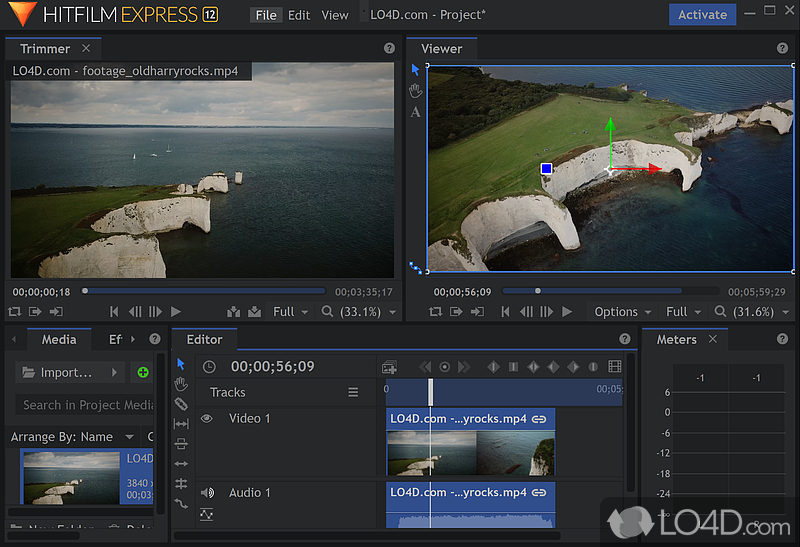The width and height of the screenshot is (800, 547).
Task: Toggle snapping in Editor toolbar
Action: point(181,484)
